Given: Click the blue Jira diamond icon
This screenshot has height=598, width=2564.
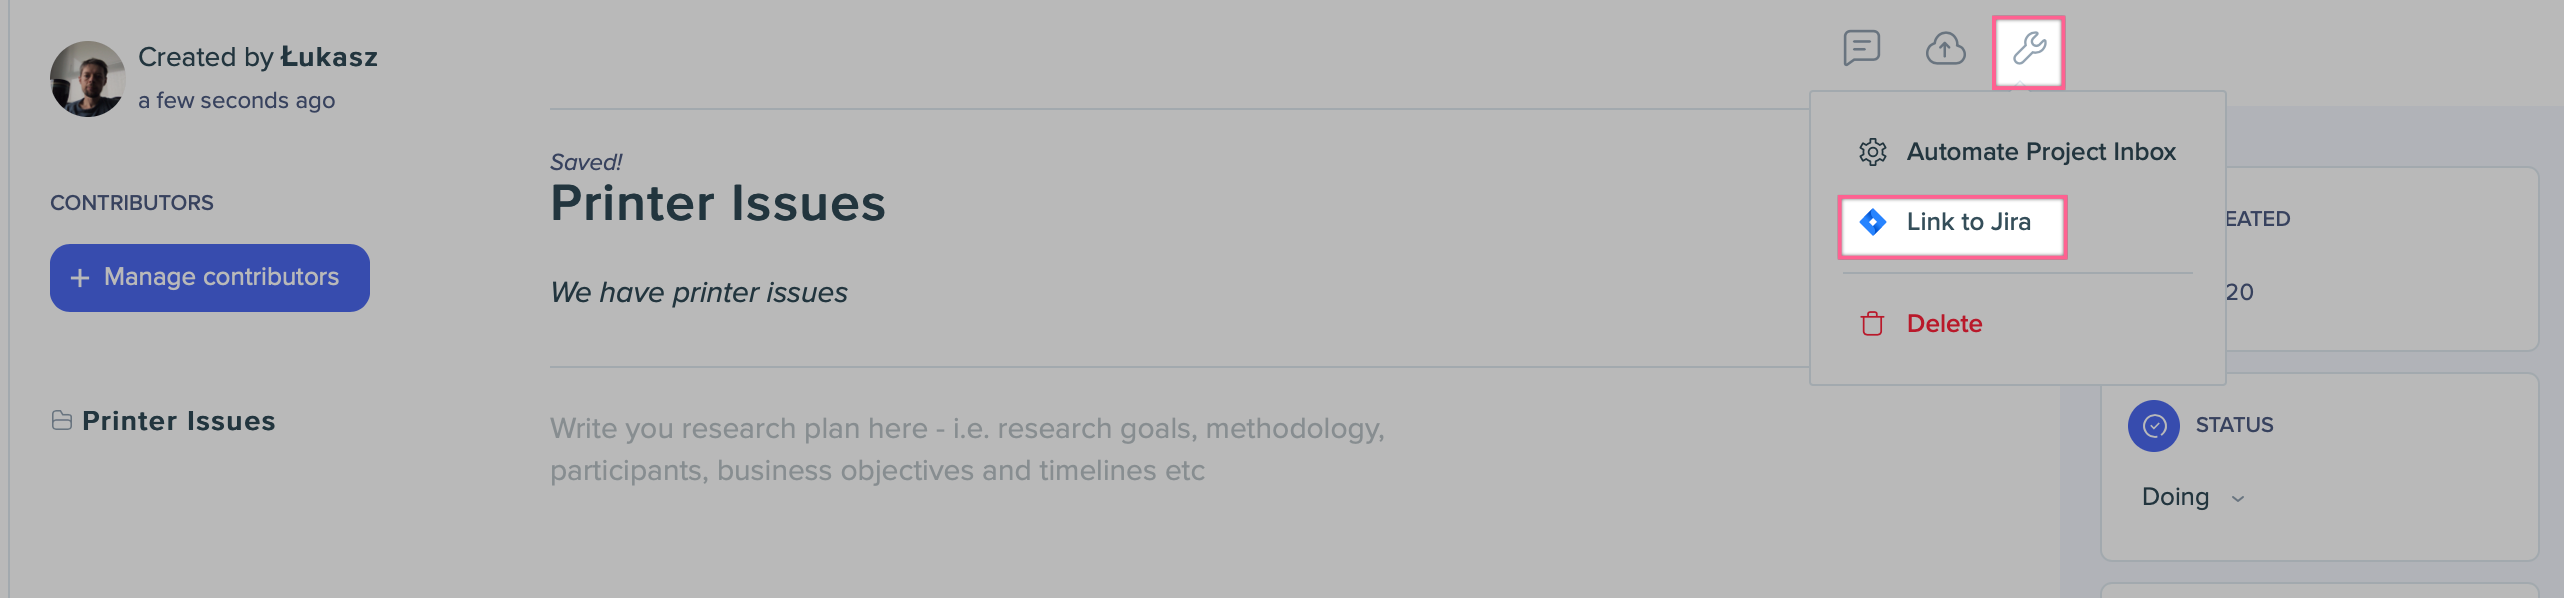Looking at the screenshot, I should point(1872,222).
